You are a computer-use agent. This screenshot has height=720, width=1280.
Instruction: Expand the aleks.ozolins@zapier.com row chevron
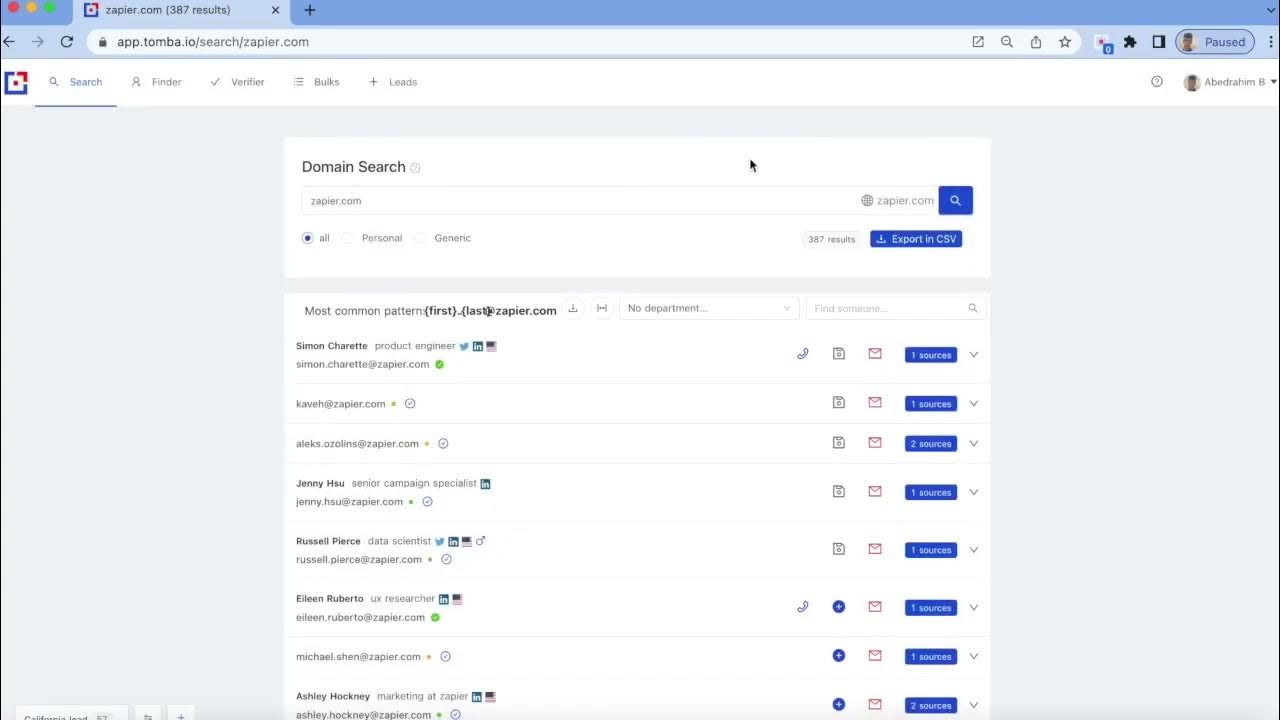coord(974,443)
